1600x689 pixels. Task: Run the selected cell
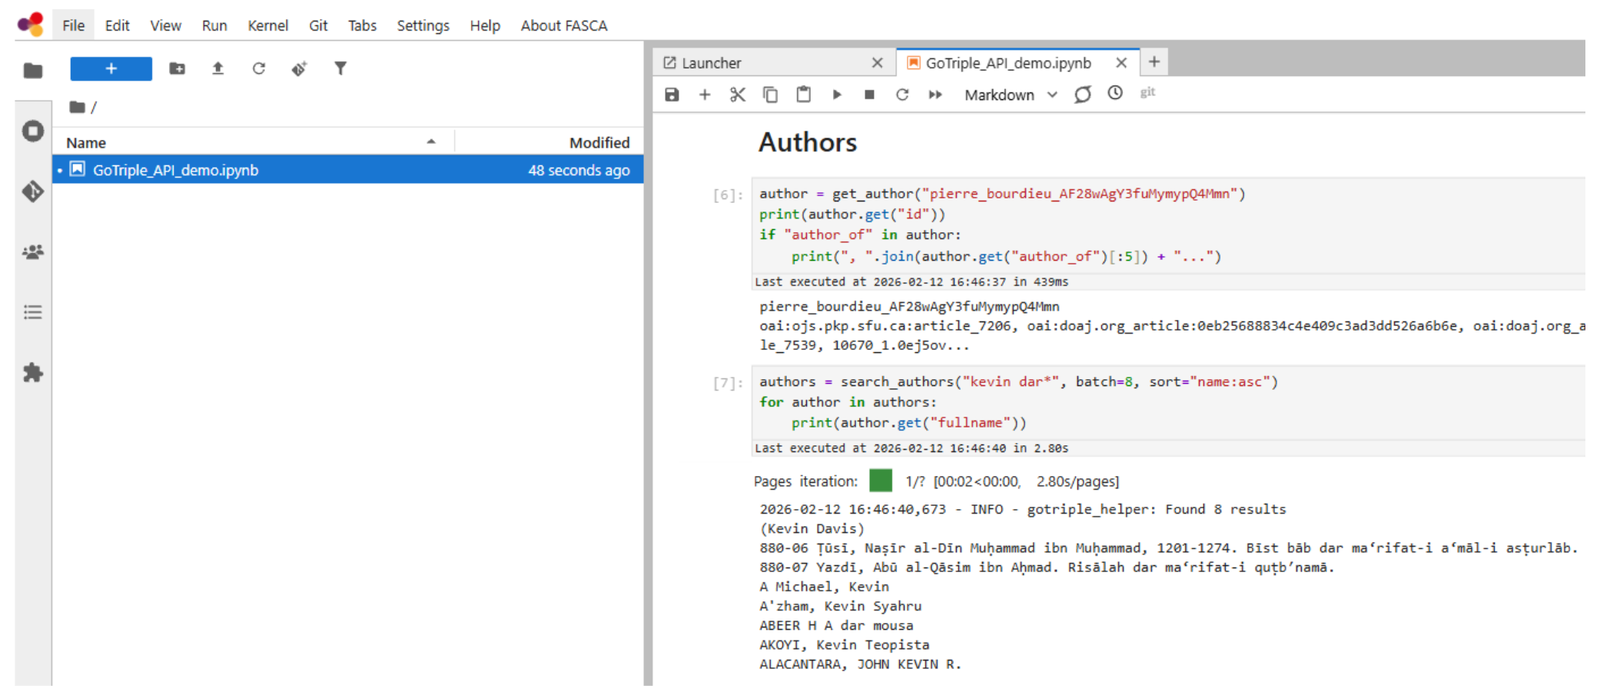[x=837, y=94]
